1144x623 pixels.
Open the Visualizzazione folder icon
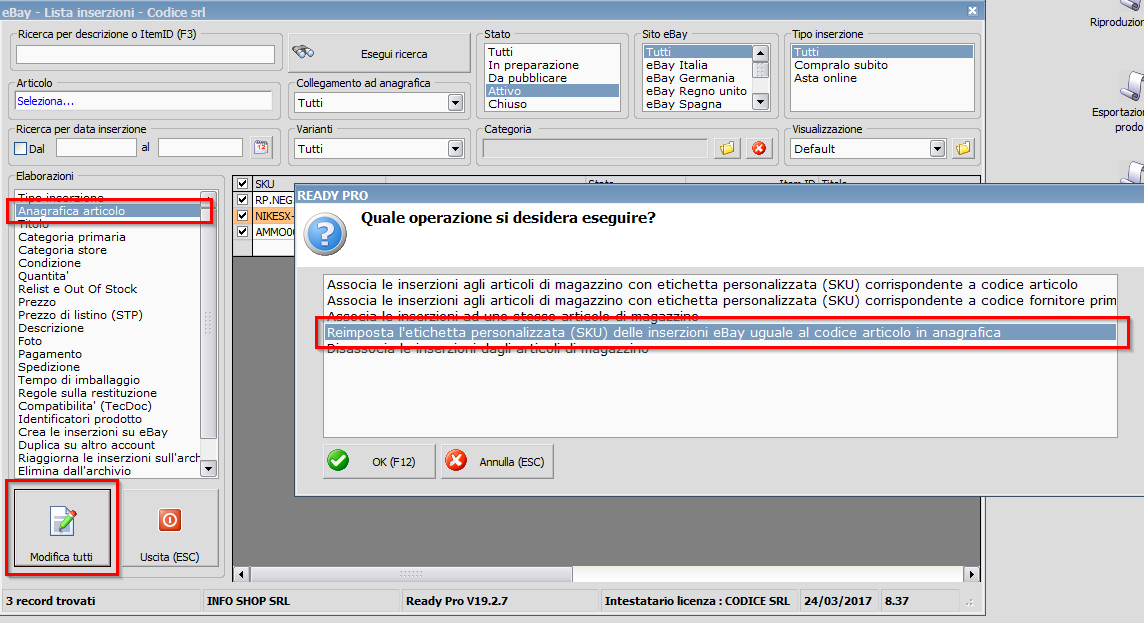pyautogui.click(x=963, y=148)
